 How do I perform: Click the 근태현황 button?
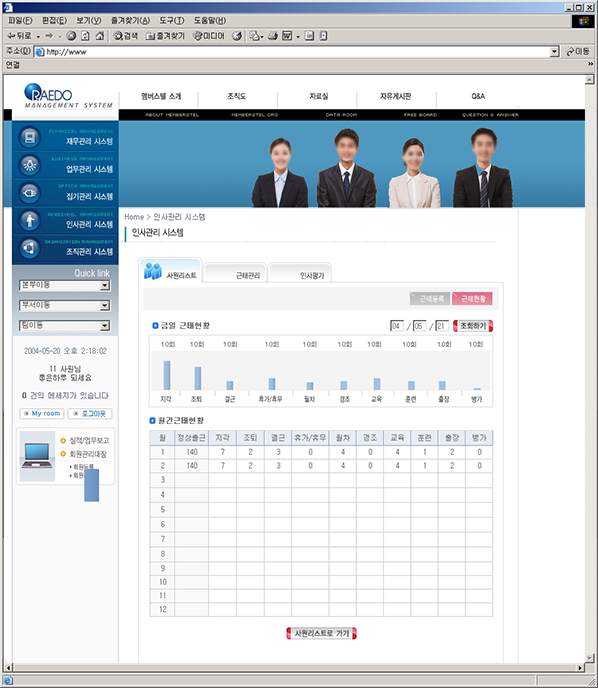(x=472, y=298)
